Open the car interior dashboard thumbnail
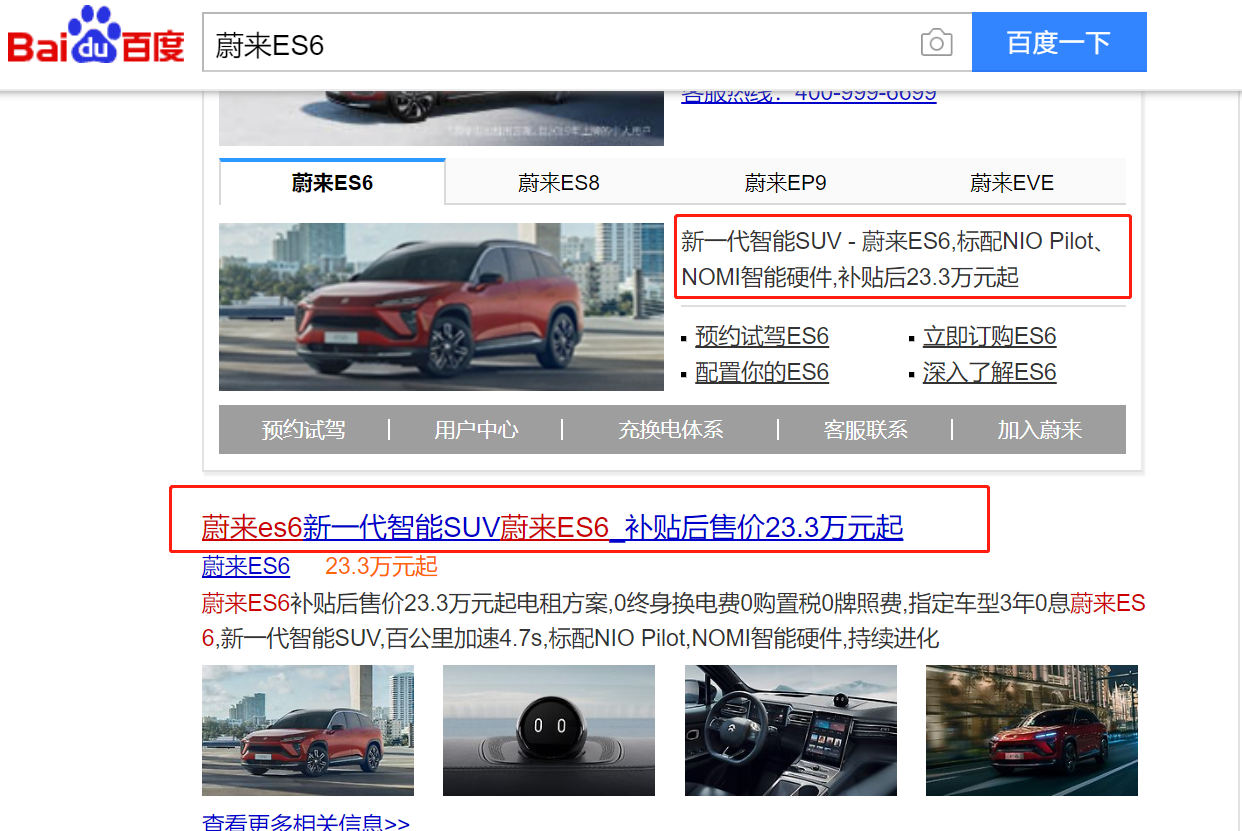 [x=791, y=730]
